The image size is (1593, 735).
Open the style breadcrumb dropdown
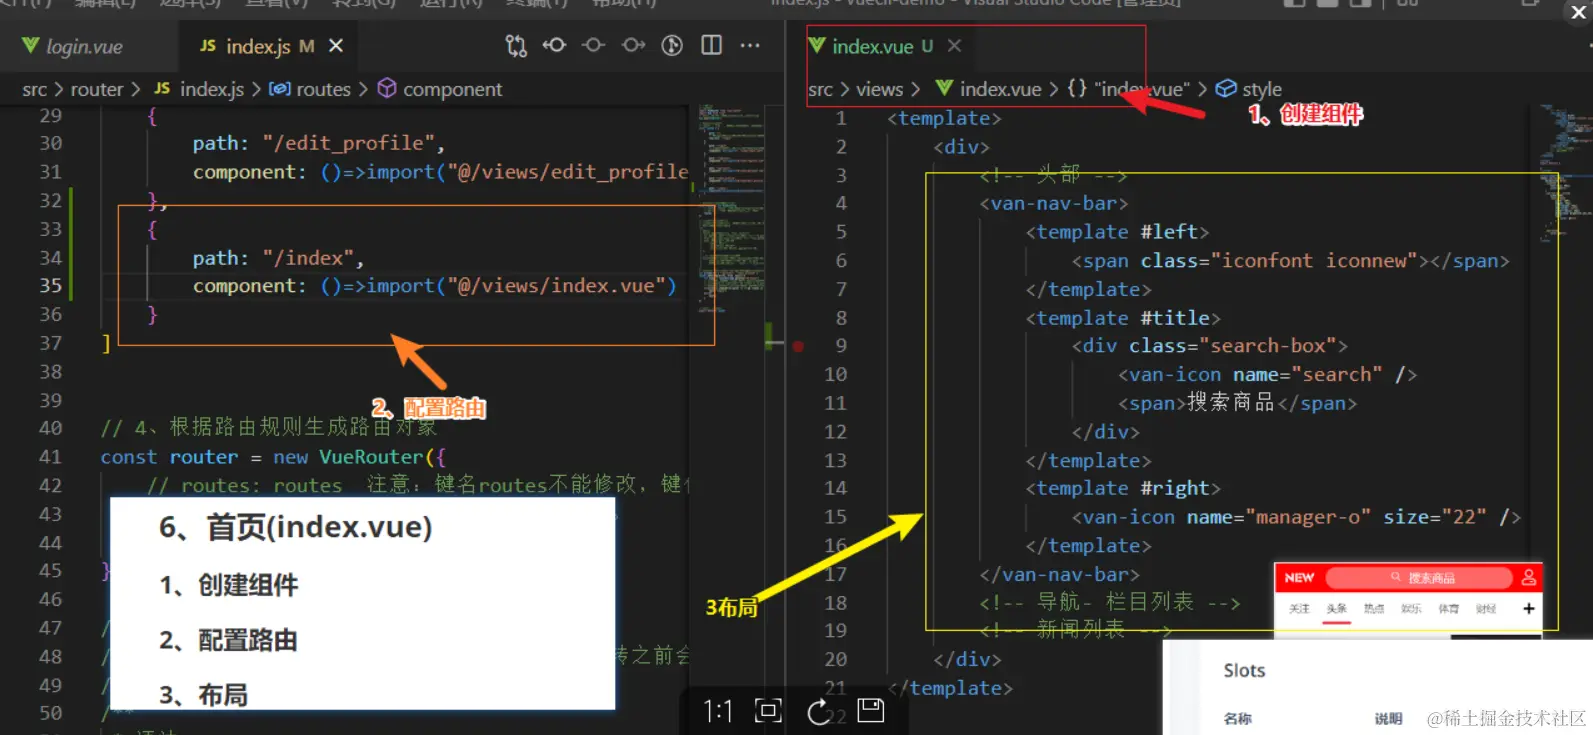click(x=1249, y=89)
